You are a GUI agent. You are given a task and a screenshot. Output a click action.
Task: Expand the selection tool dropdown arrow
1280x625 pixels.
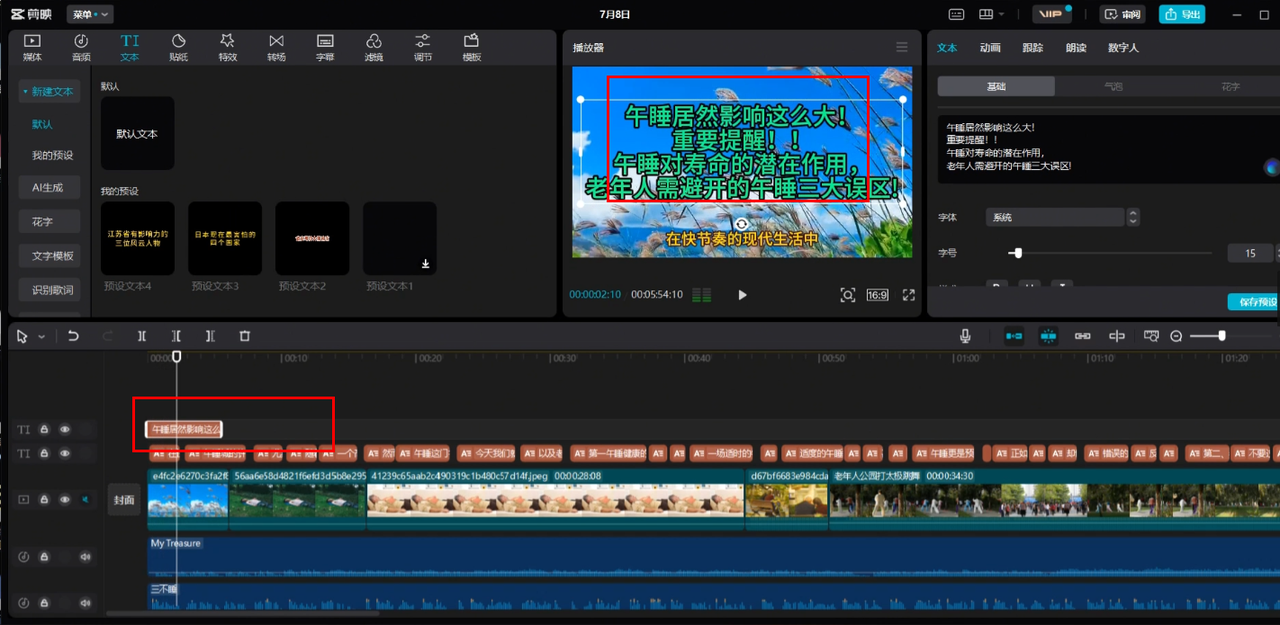point(42,338)
